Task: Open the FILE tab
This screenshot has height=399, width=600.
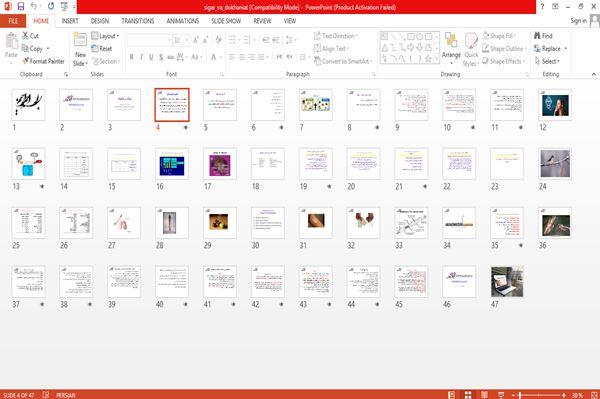Action: [x=13, y=21]
